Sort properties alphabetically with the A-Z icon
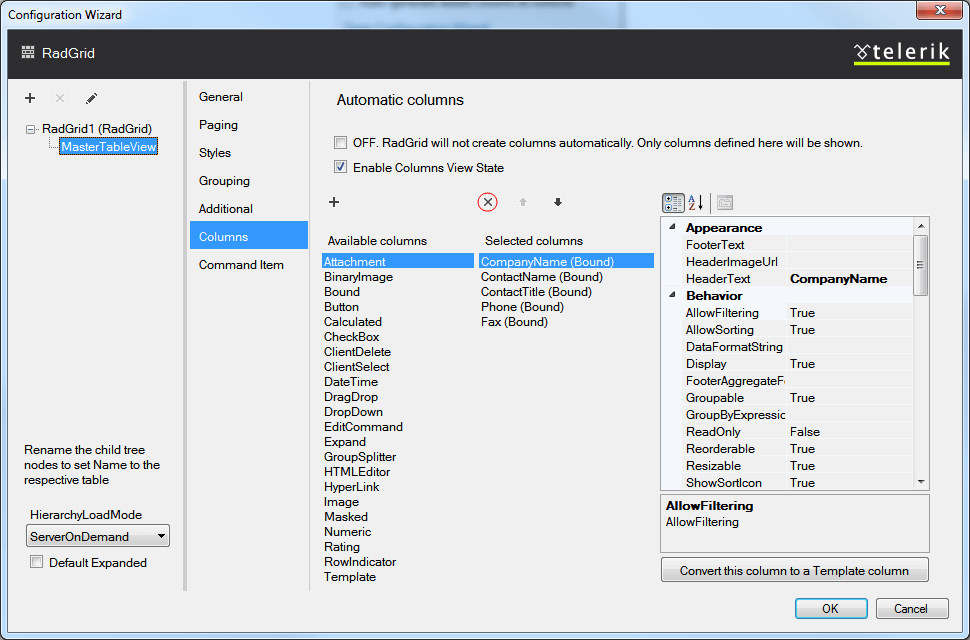Image resolution: width=970 pixels, height=640 pixels. click(x=696, y=202)
